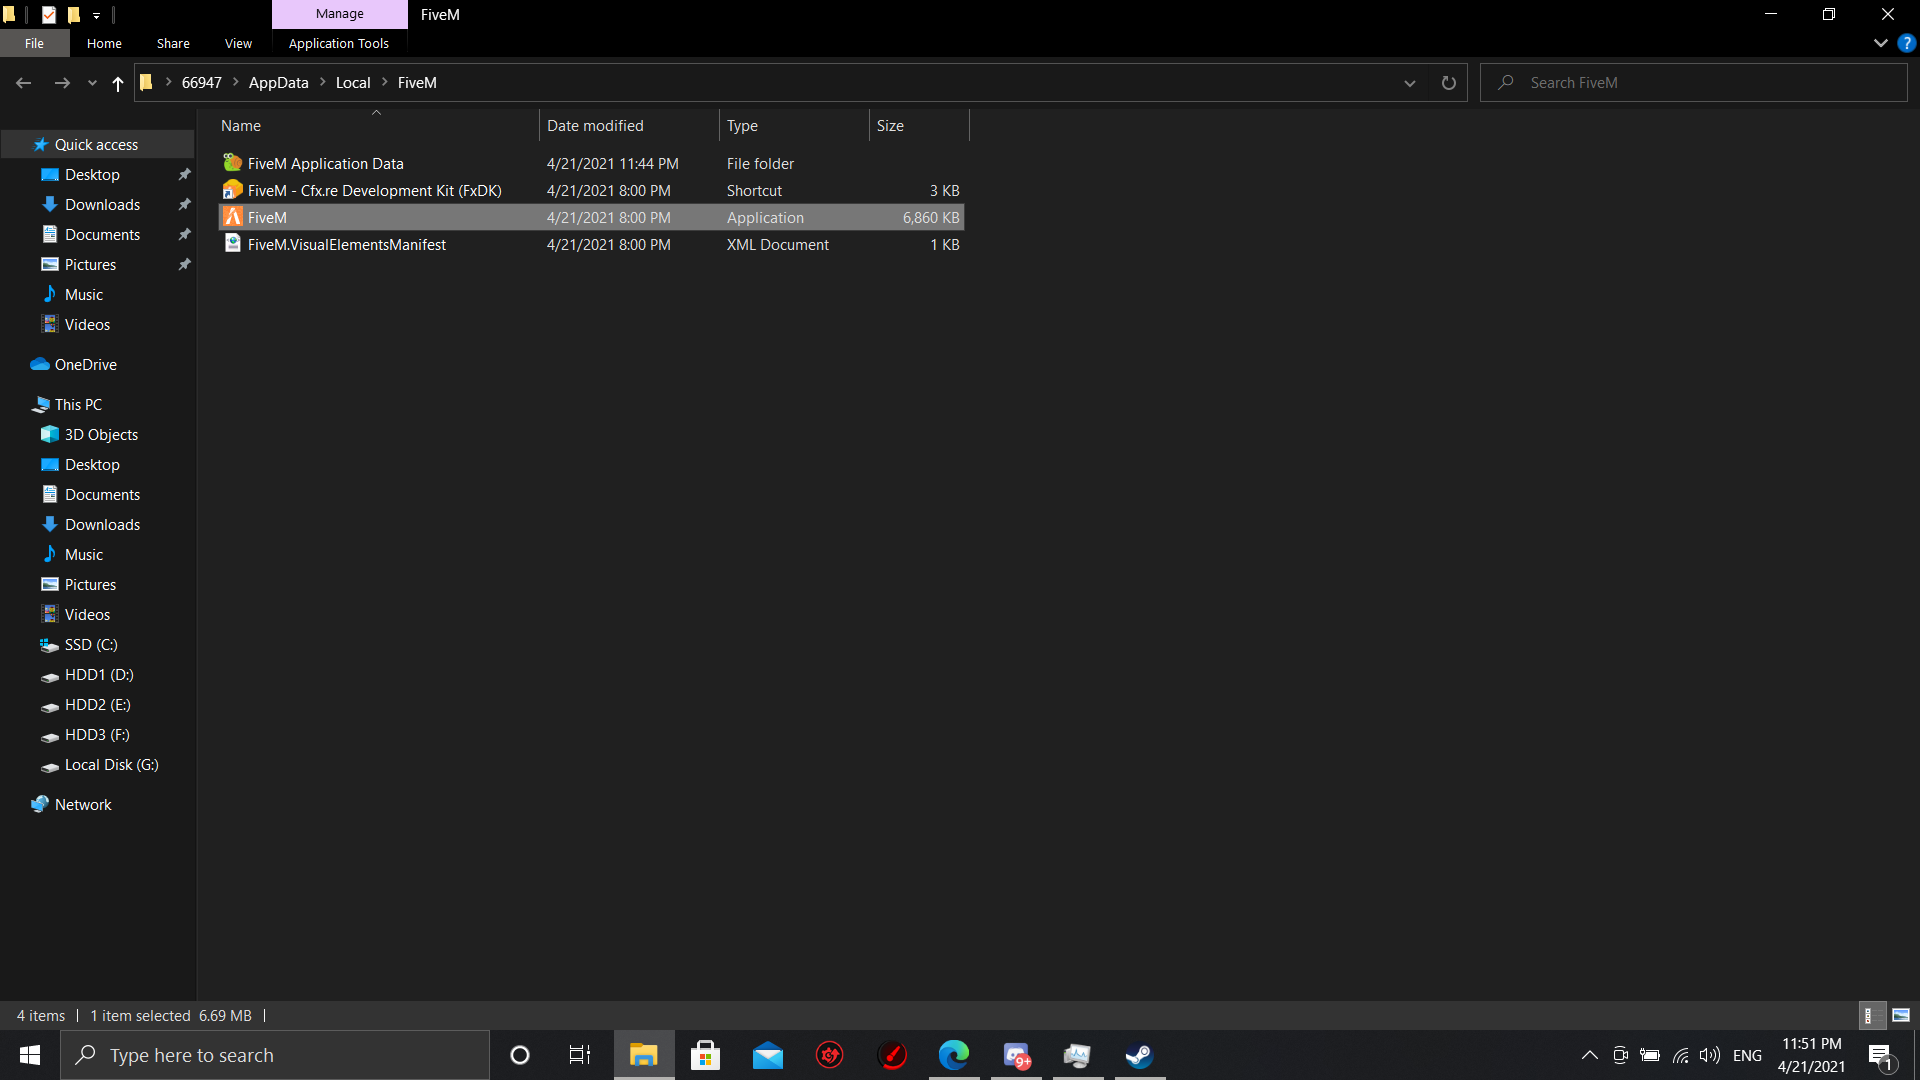Click the AppData breadcrumb segment

[x=278, y=83]
